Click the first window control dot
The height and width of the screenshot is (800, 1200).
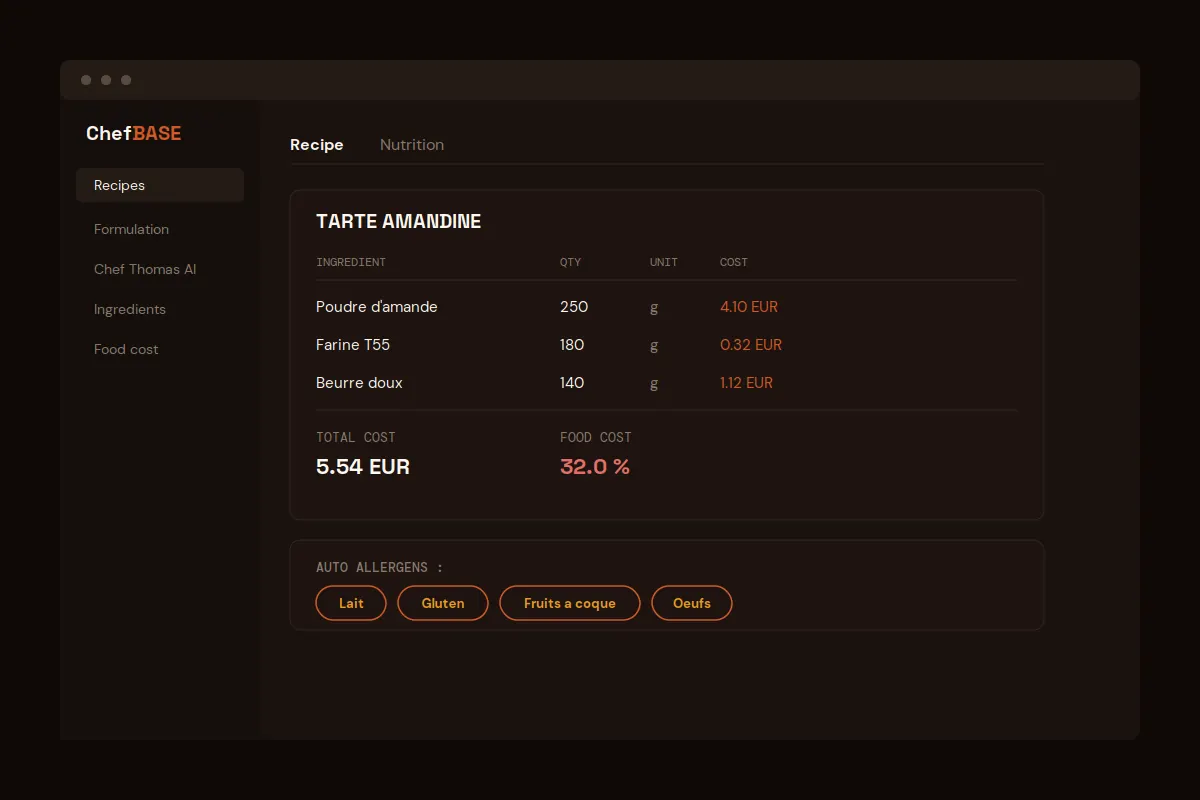86,80
